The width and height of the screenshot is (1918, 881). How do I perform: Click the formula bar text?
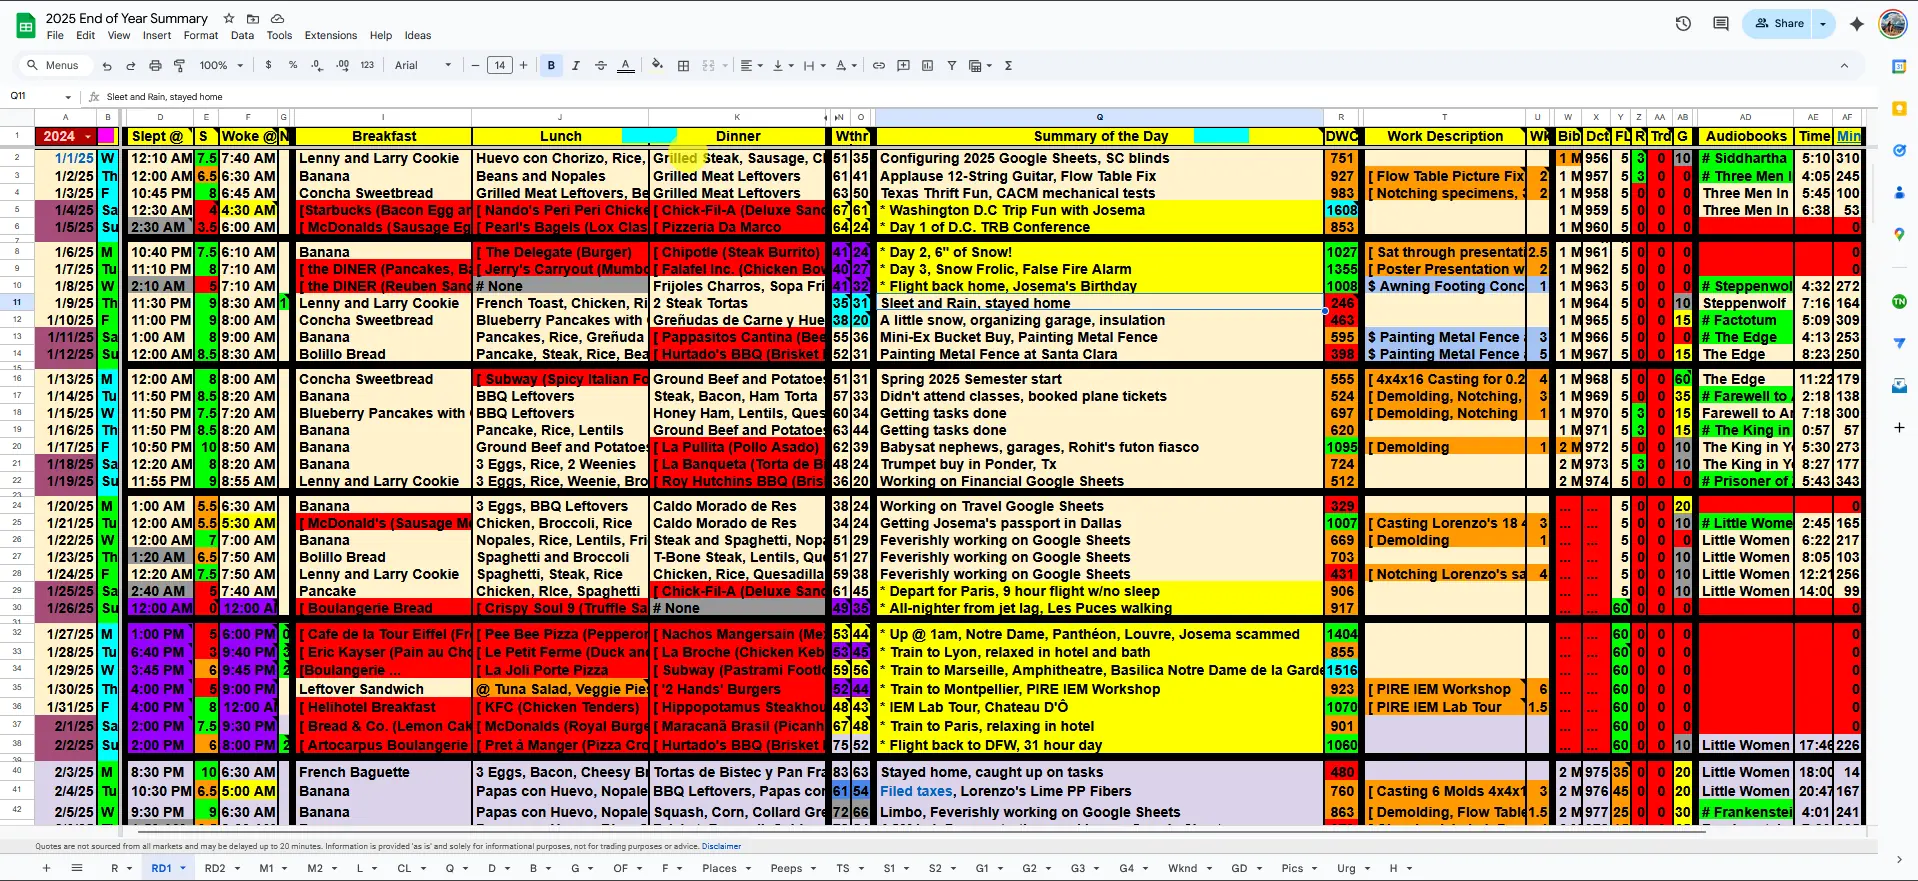point(165,97)
